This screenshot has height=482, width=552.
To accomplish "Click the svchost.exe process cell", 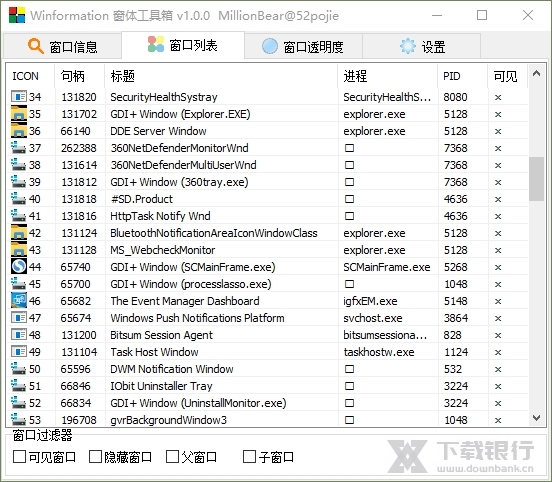I will [x=372, y=318].
